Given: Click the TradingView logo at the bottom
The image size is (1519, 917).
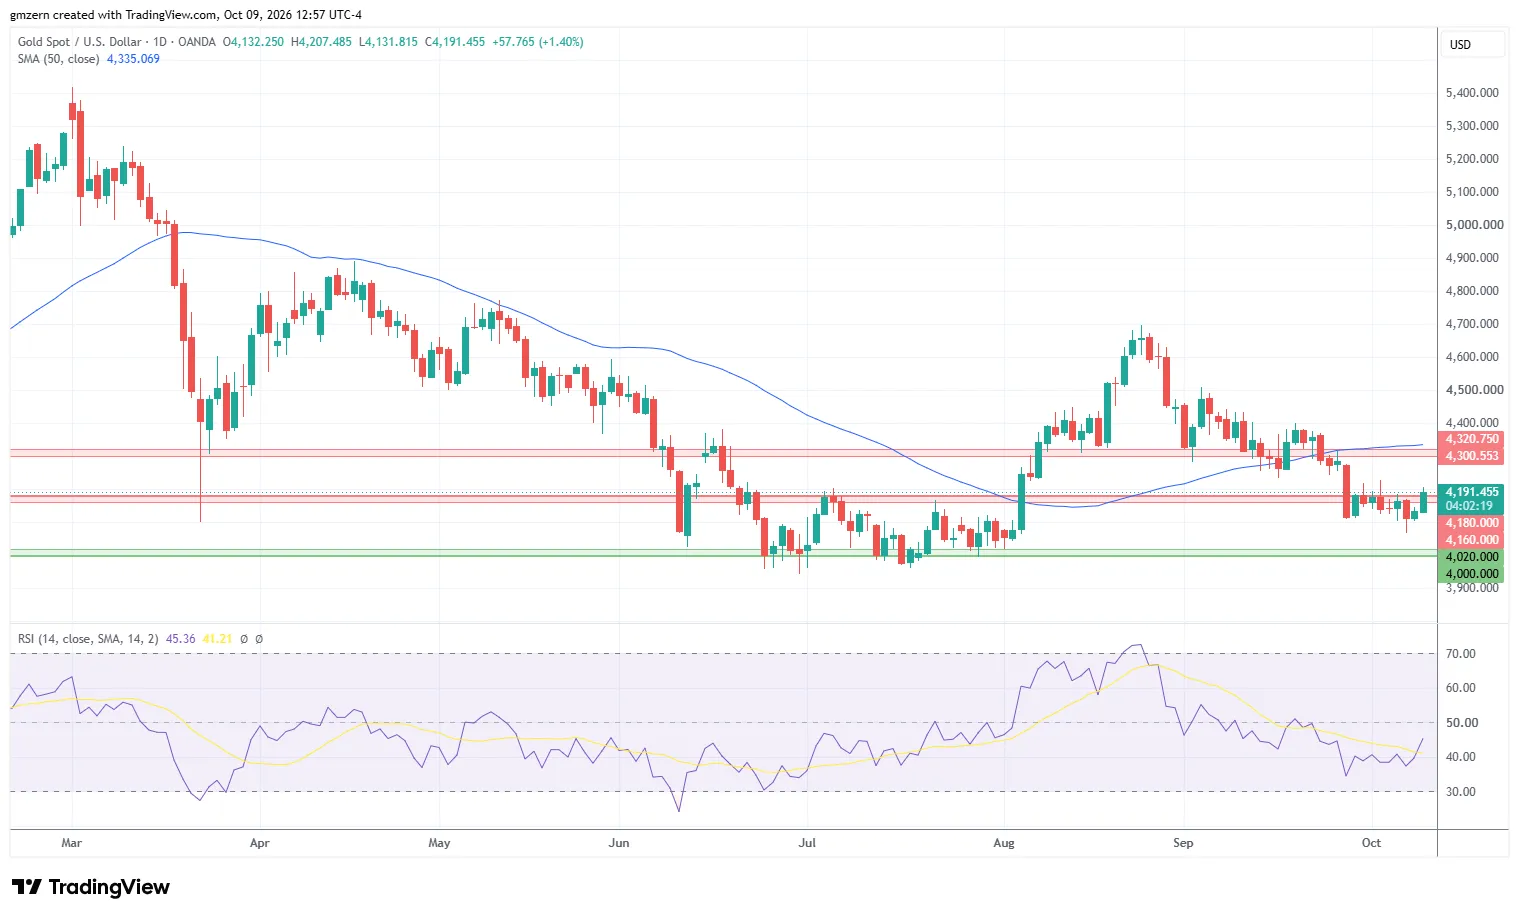Looking at the screenshot, I should click(x=91, y=887).
